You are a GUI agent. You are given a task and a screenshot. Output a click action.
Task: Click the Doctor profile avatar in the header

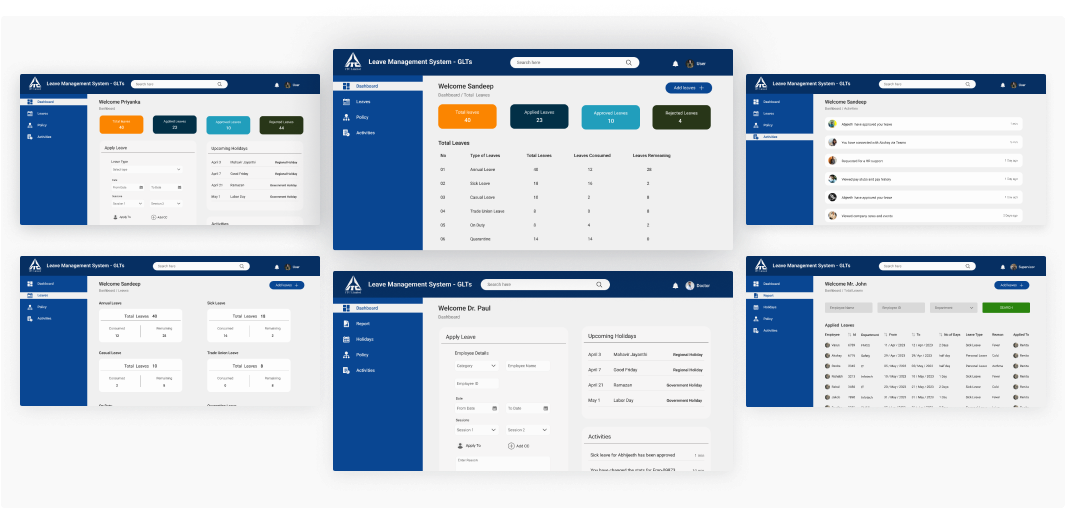690,285
